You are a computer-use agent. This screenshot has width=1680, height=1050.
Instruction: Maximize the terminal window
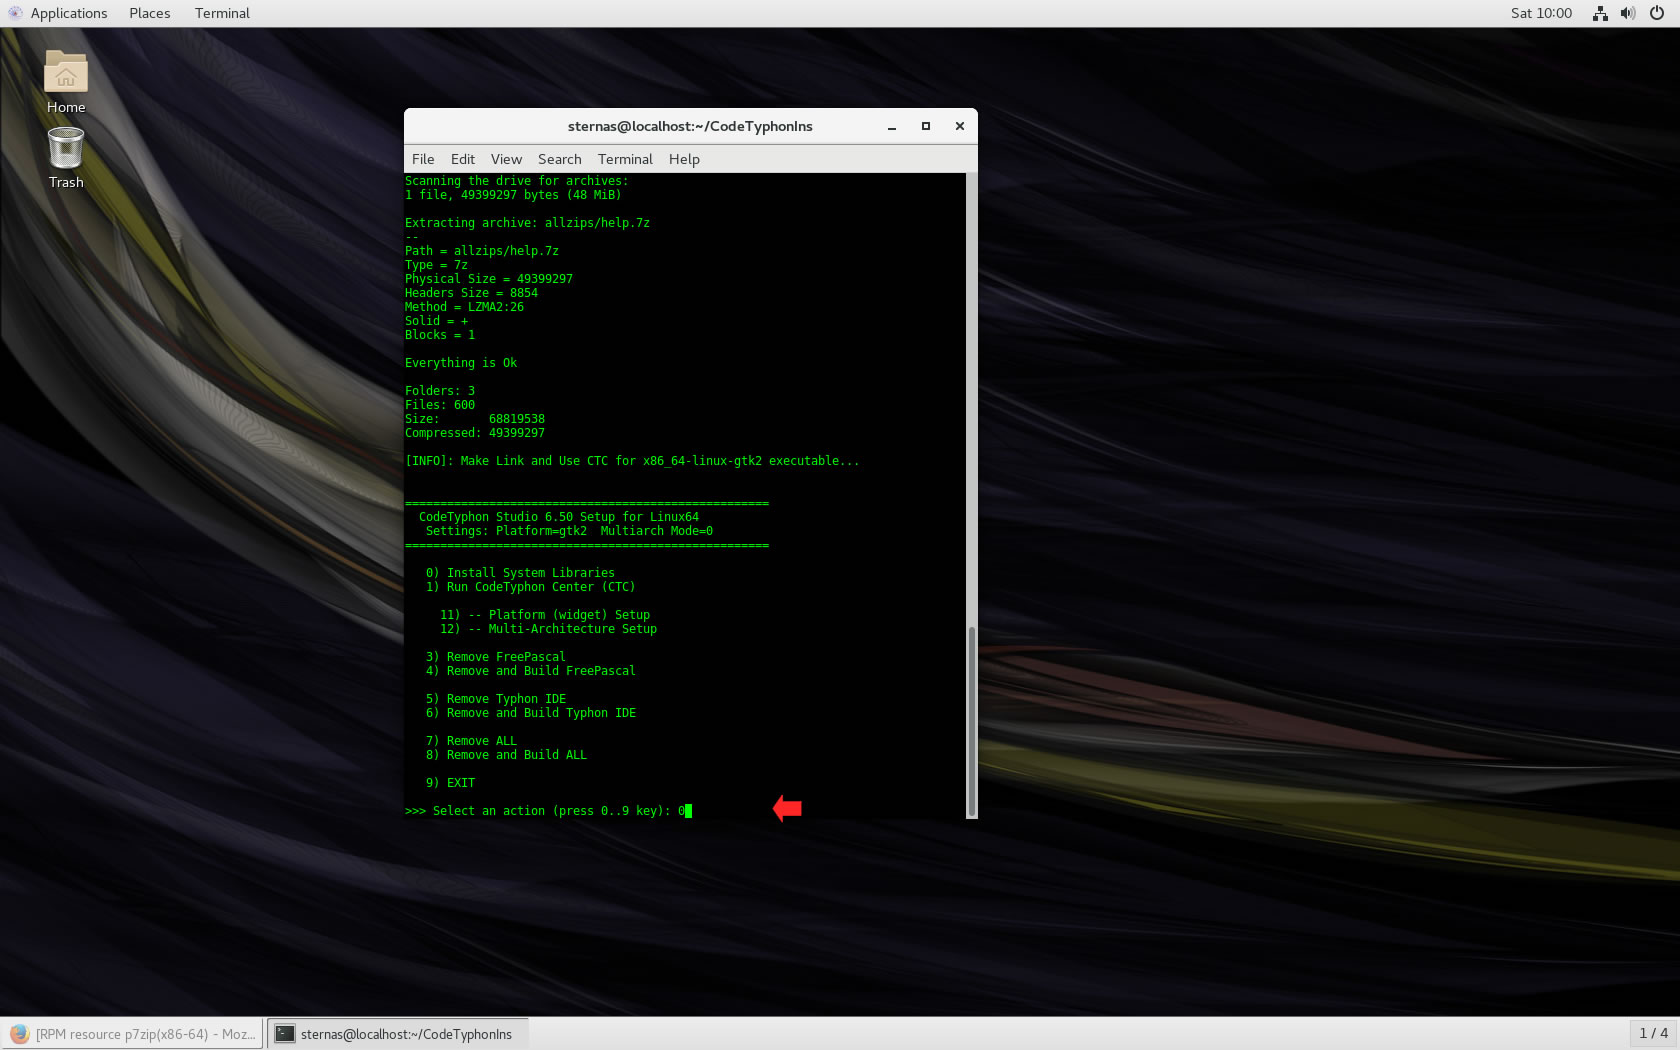pos(926,126)
